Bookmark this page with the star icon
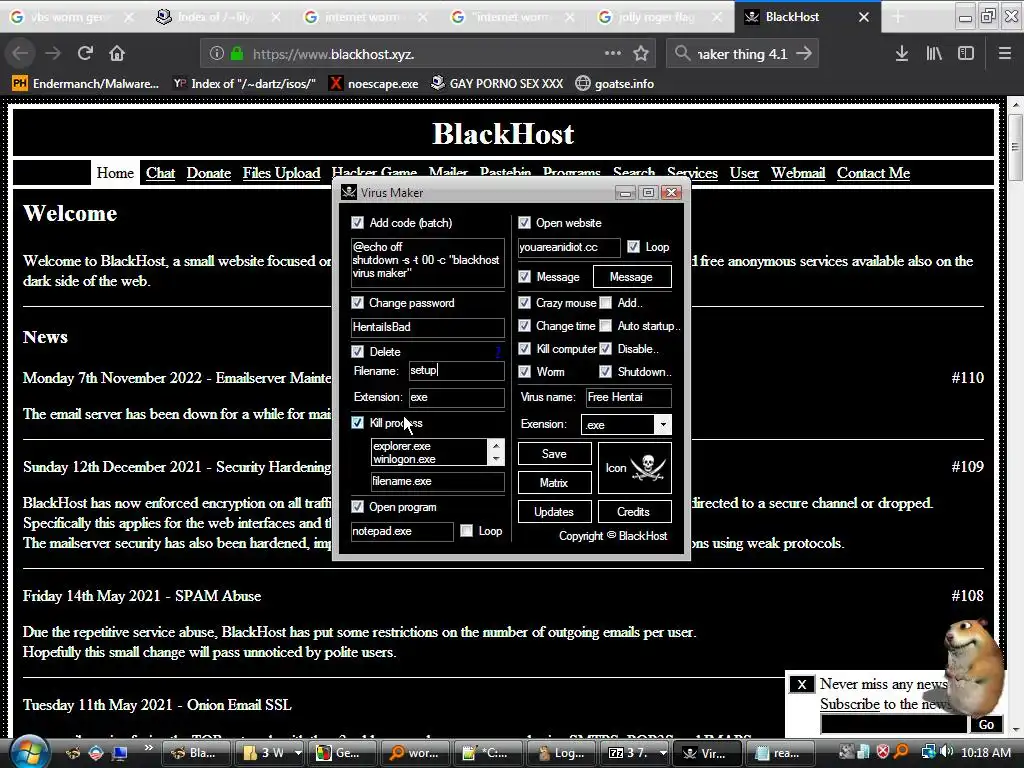The width and height of the screenshot is (1024, 768). click(641, 54)
